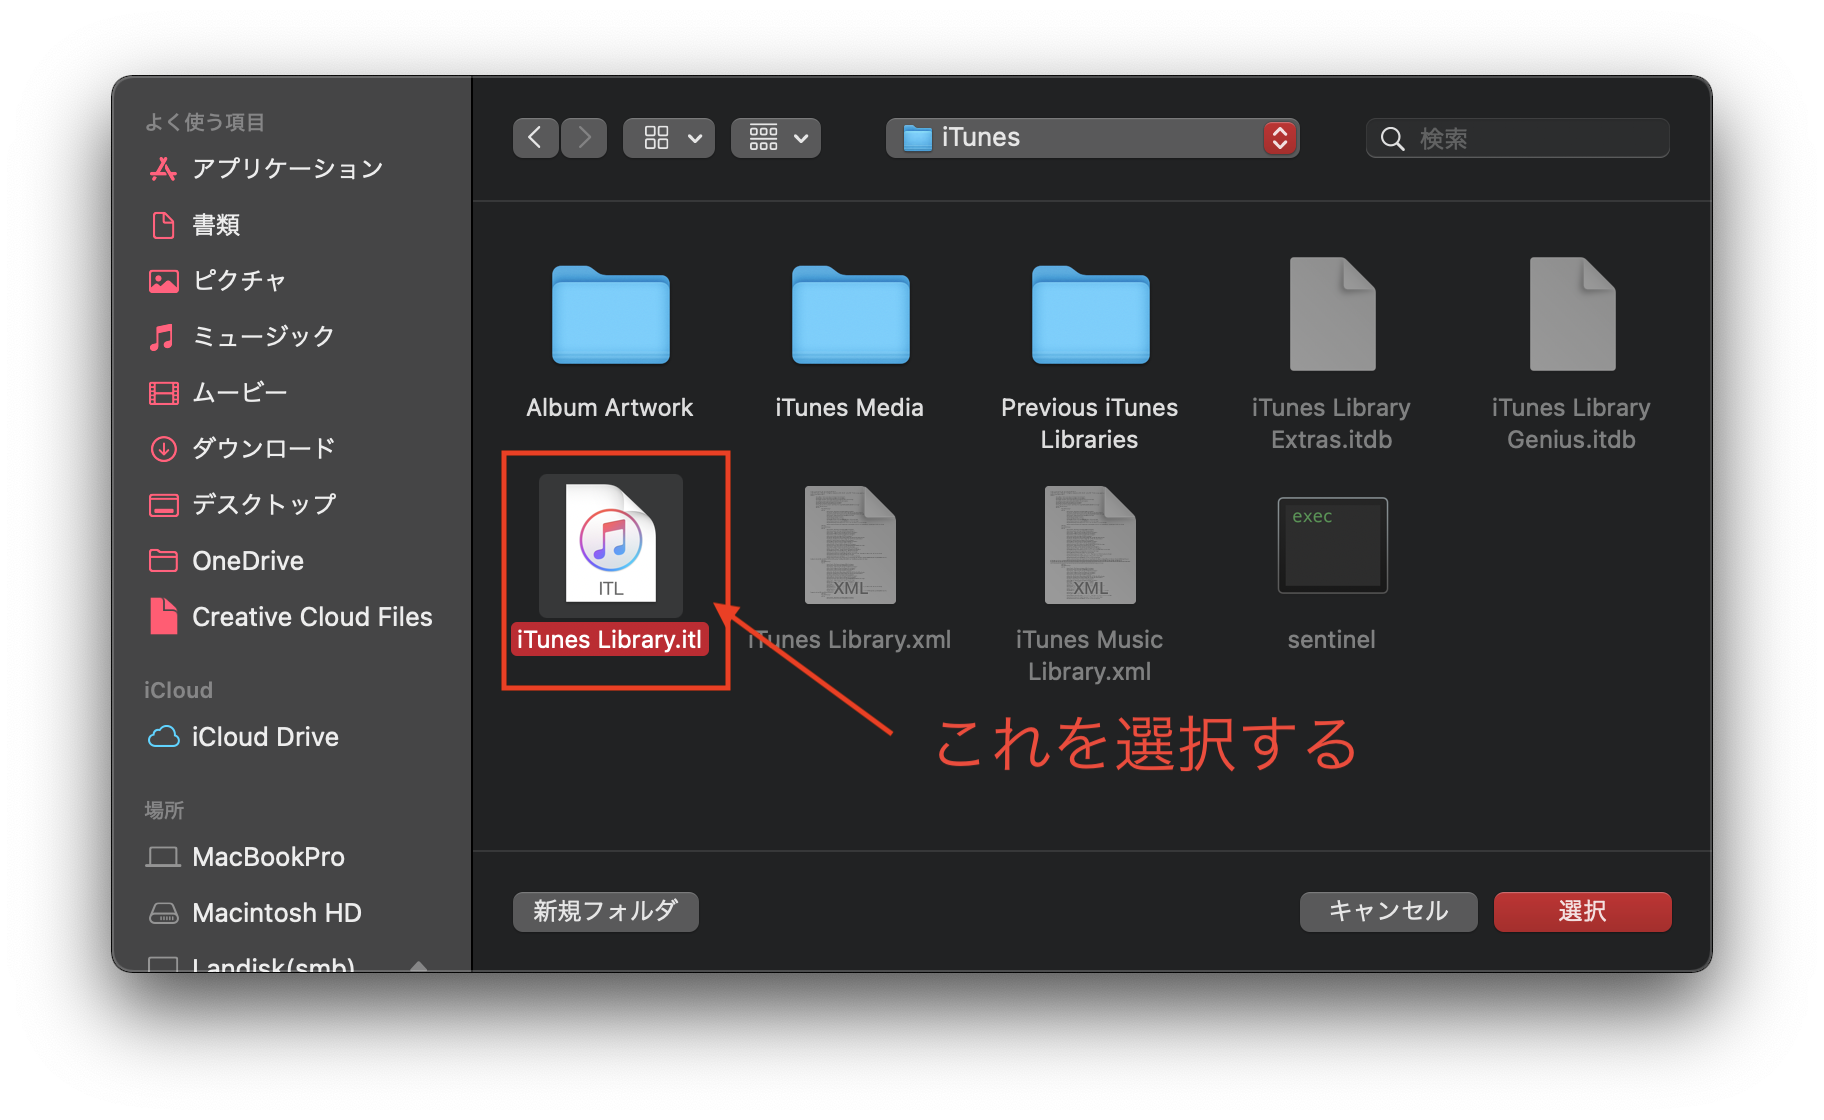Screen dimensions: 1824x1120
Task: Open the icon view mode dropdown
Action: [x=669, y=138]
